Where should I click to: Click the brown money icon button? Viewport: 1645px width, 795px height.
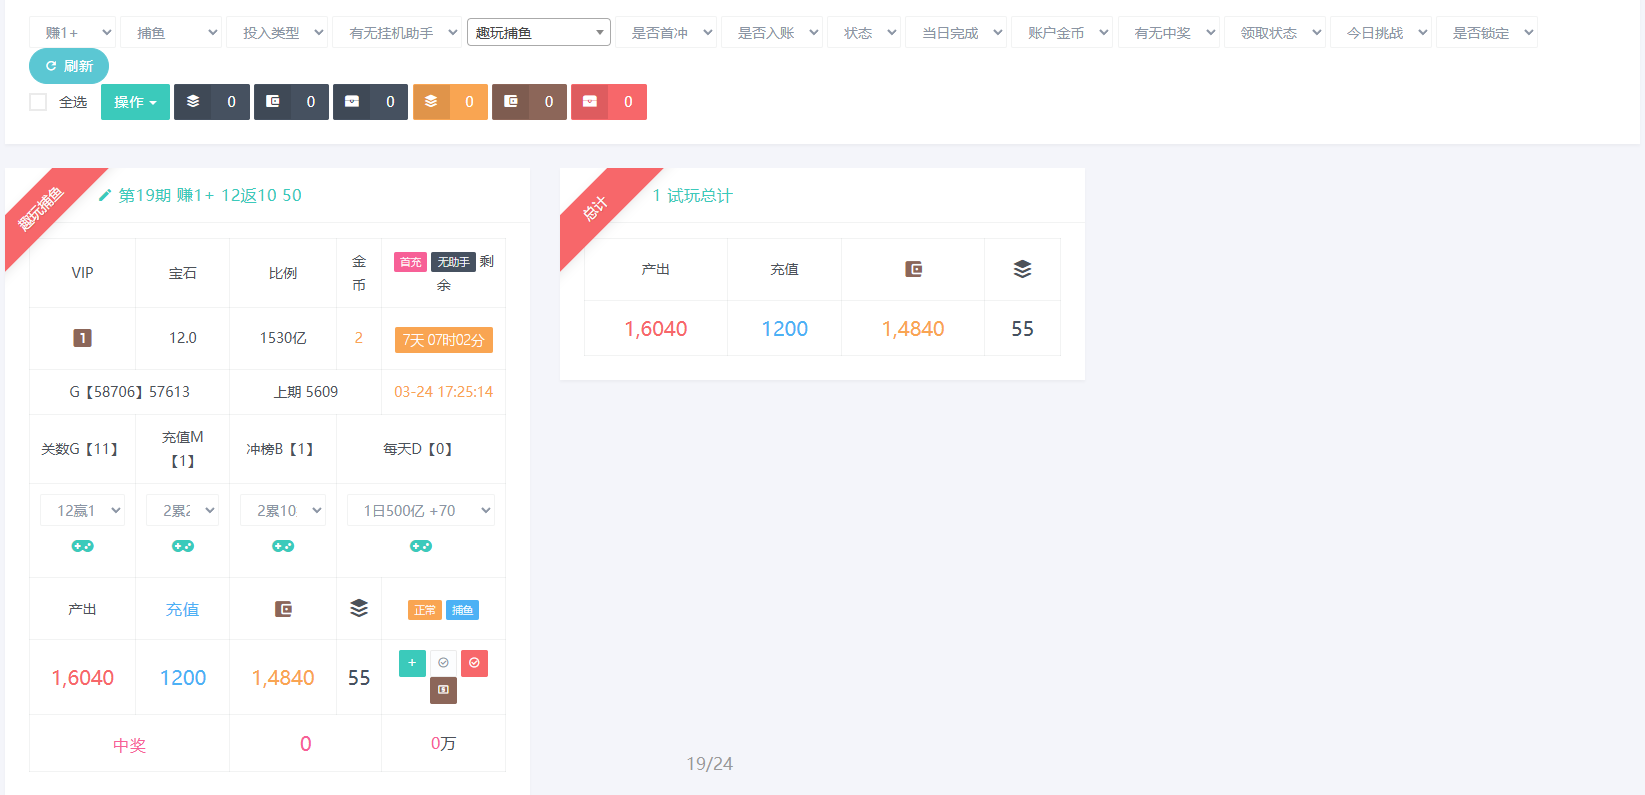point(443,690)
